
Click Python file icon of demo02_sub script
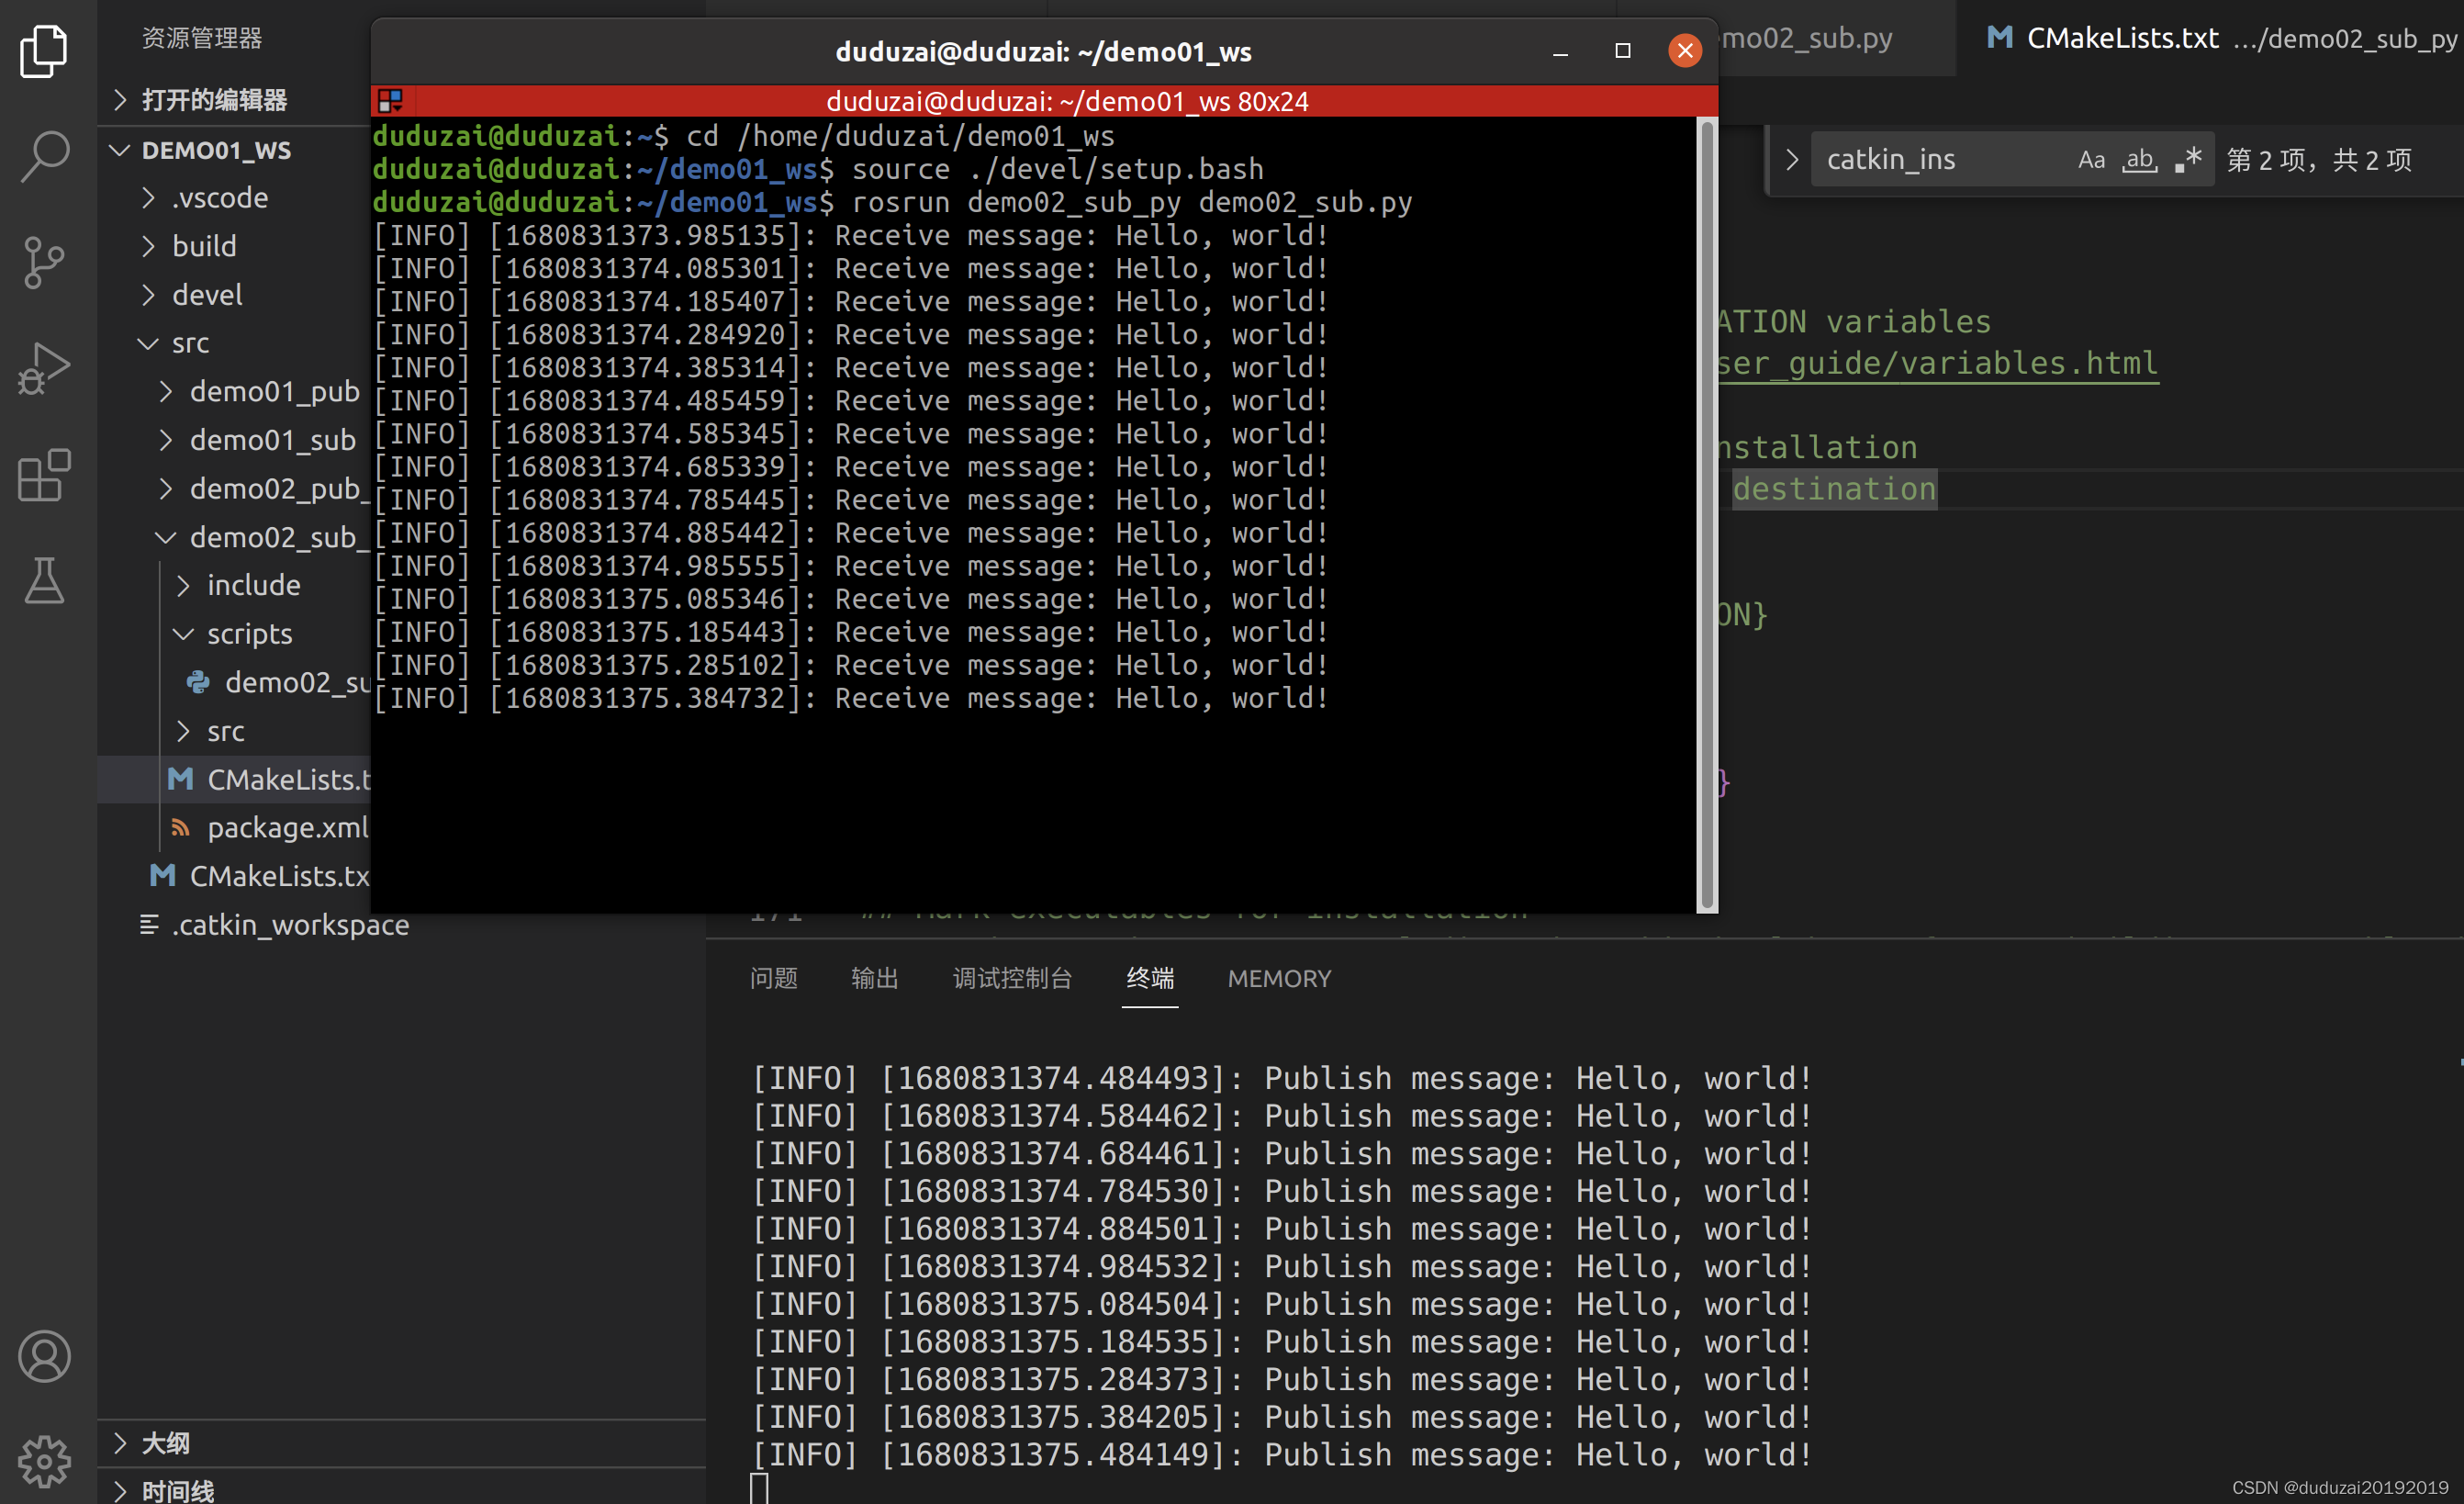198,682
